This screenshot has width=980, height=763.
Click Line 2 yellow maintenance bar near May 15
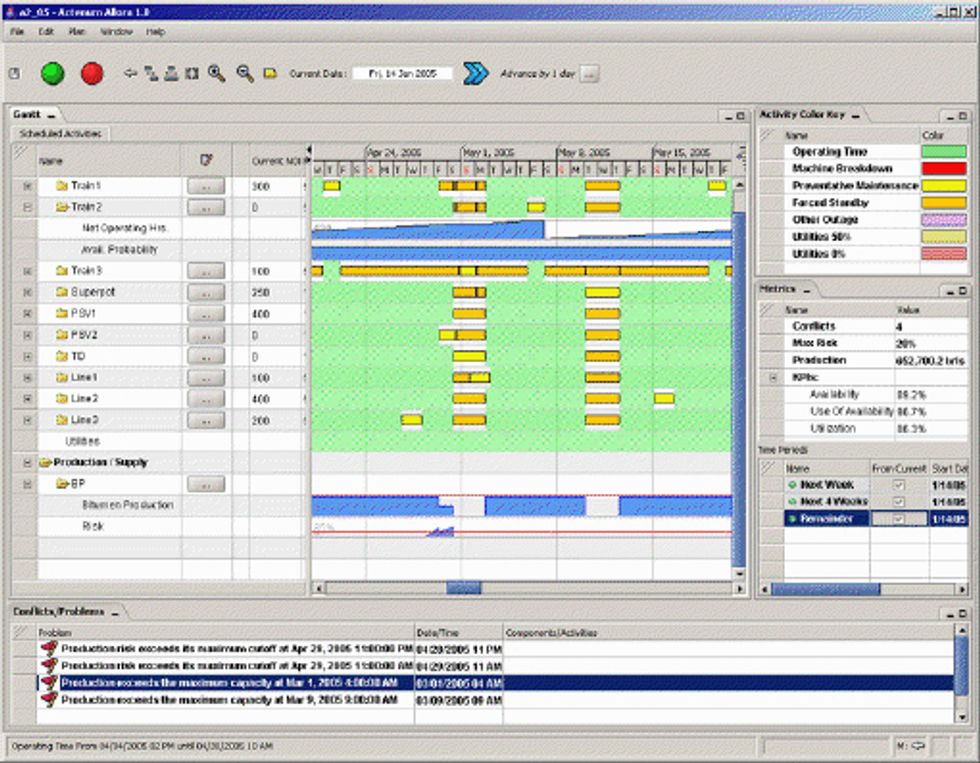[x=664, y=398]
